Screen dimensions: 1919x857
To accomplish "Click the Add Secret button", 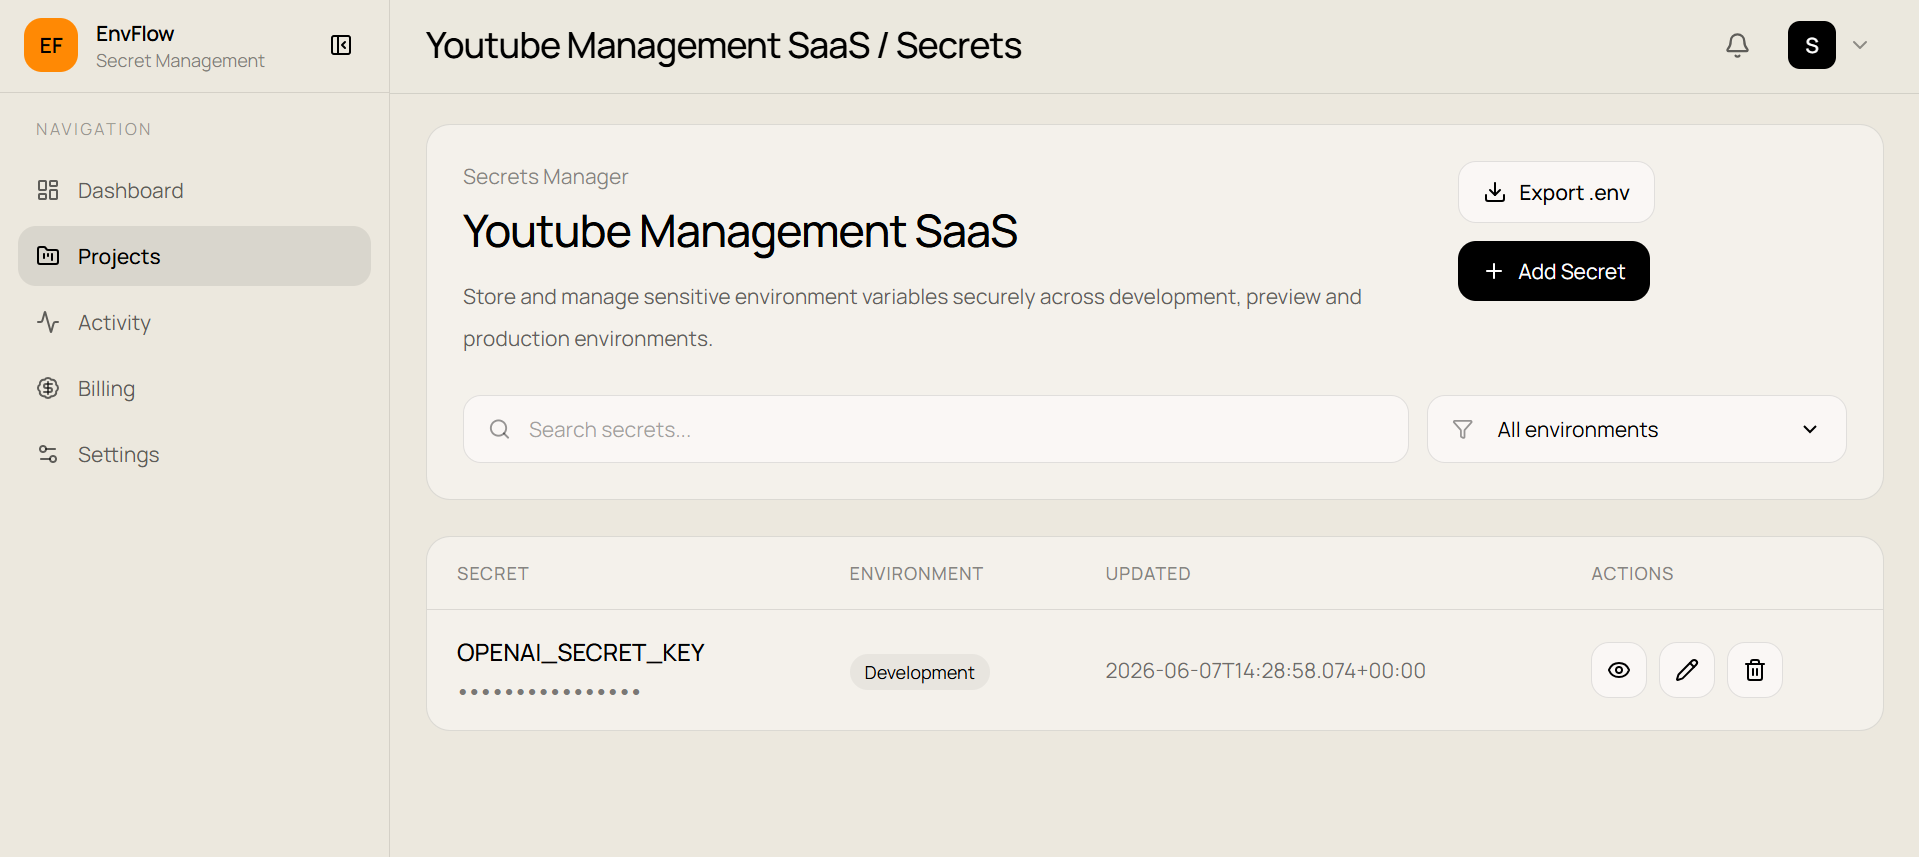I will point(1553,271).
